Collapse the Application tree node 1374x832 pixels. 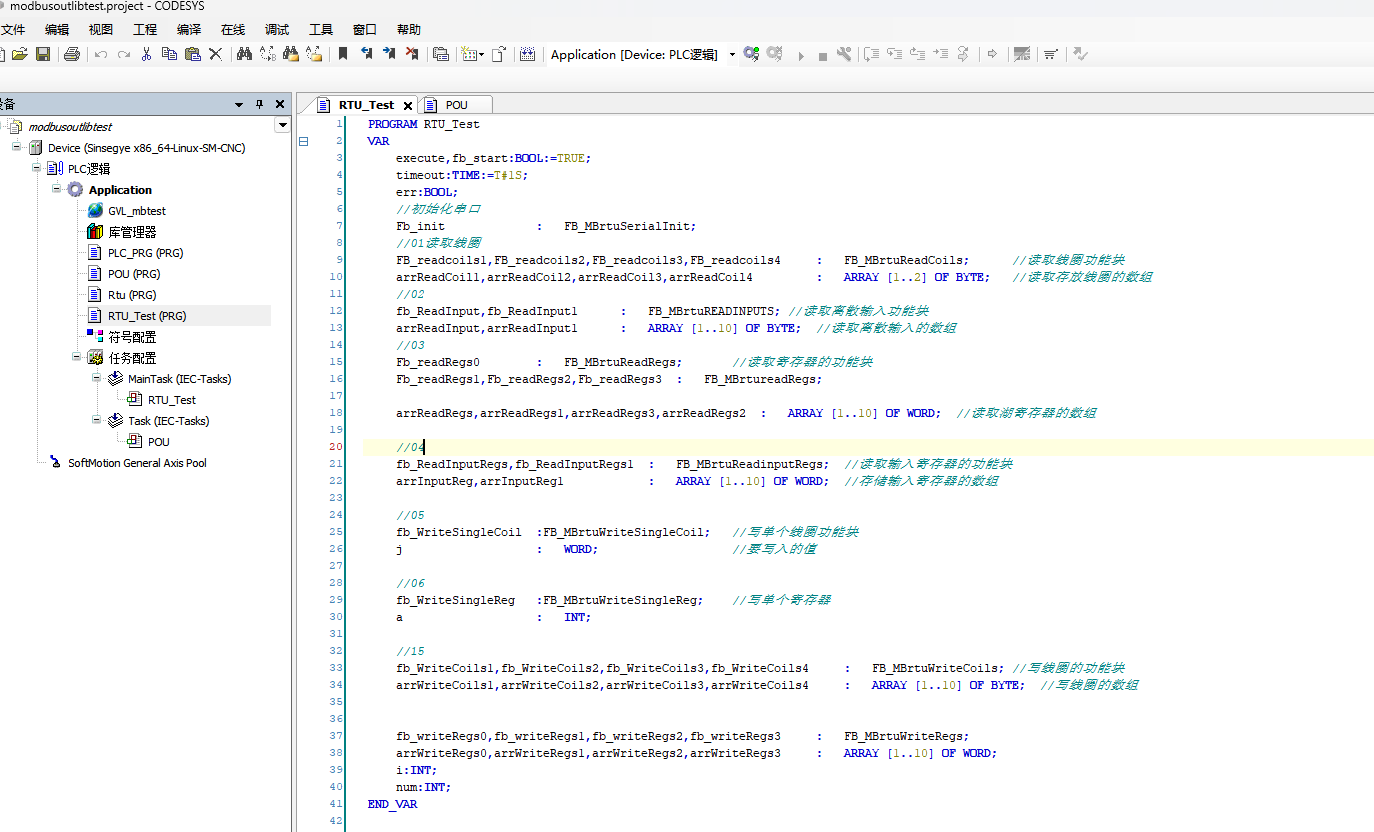pos(57,189)
